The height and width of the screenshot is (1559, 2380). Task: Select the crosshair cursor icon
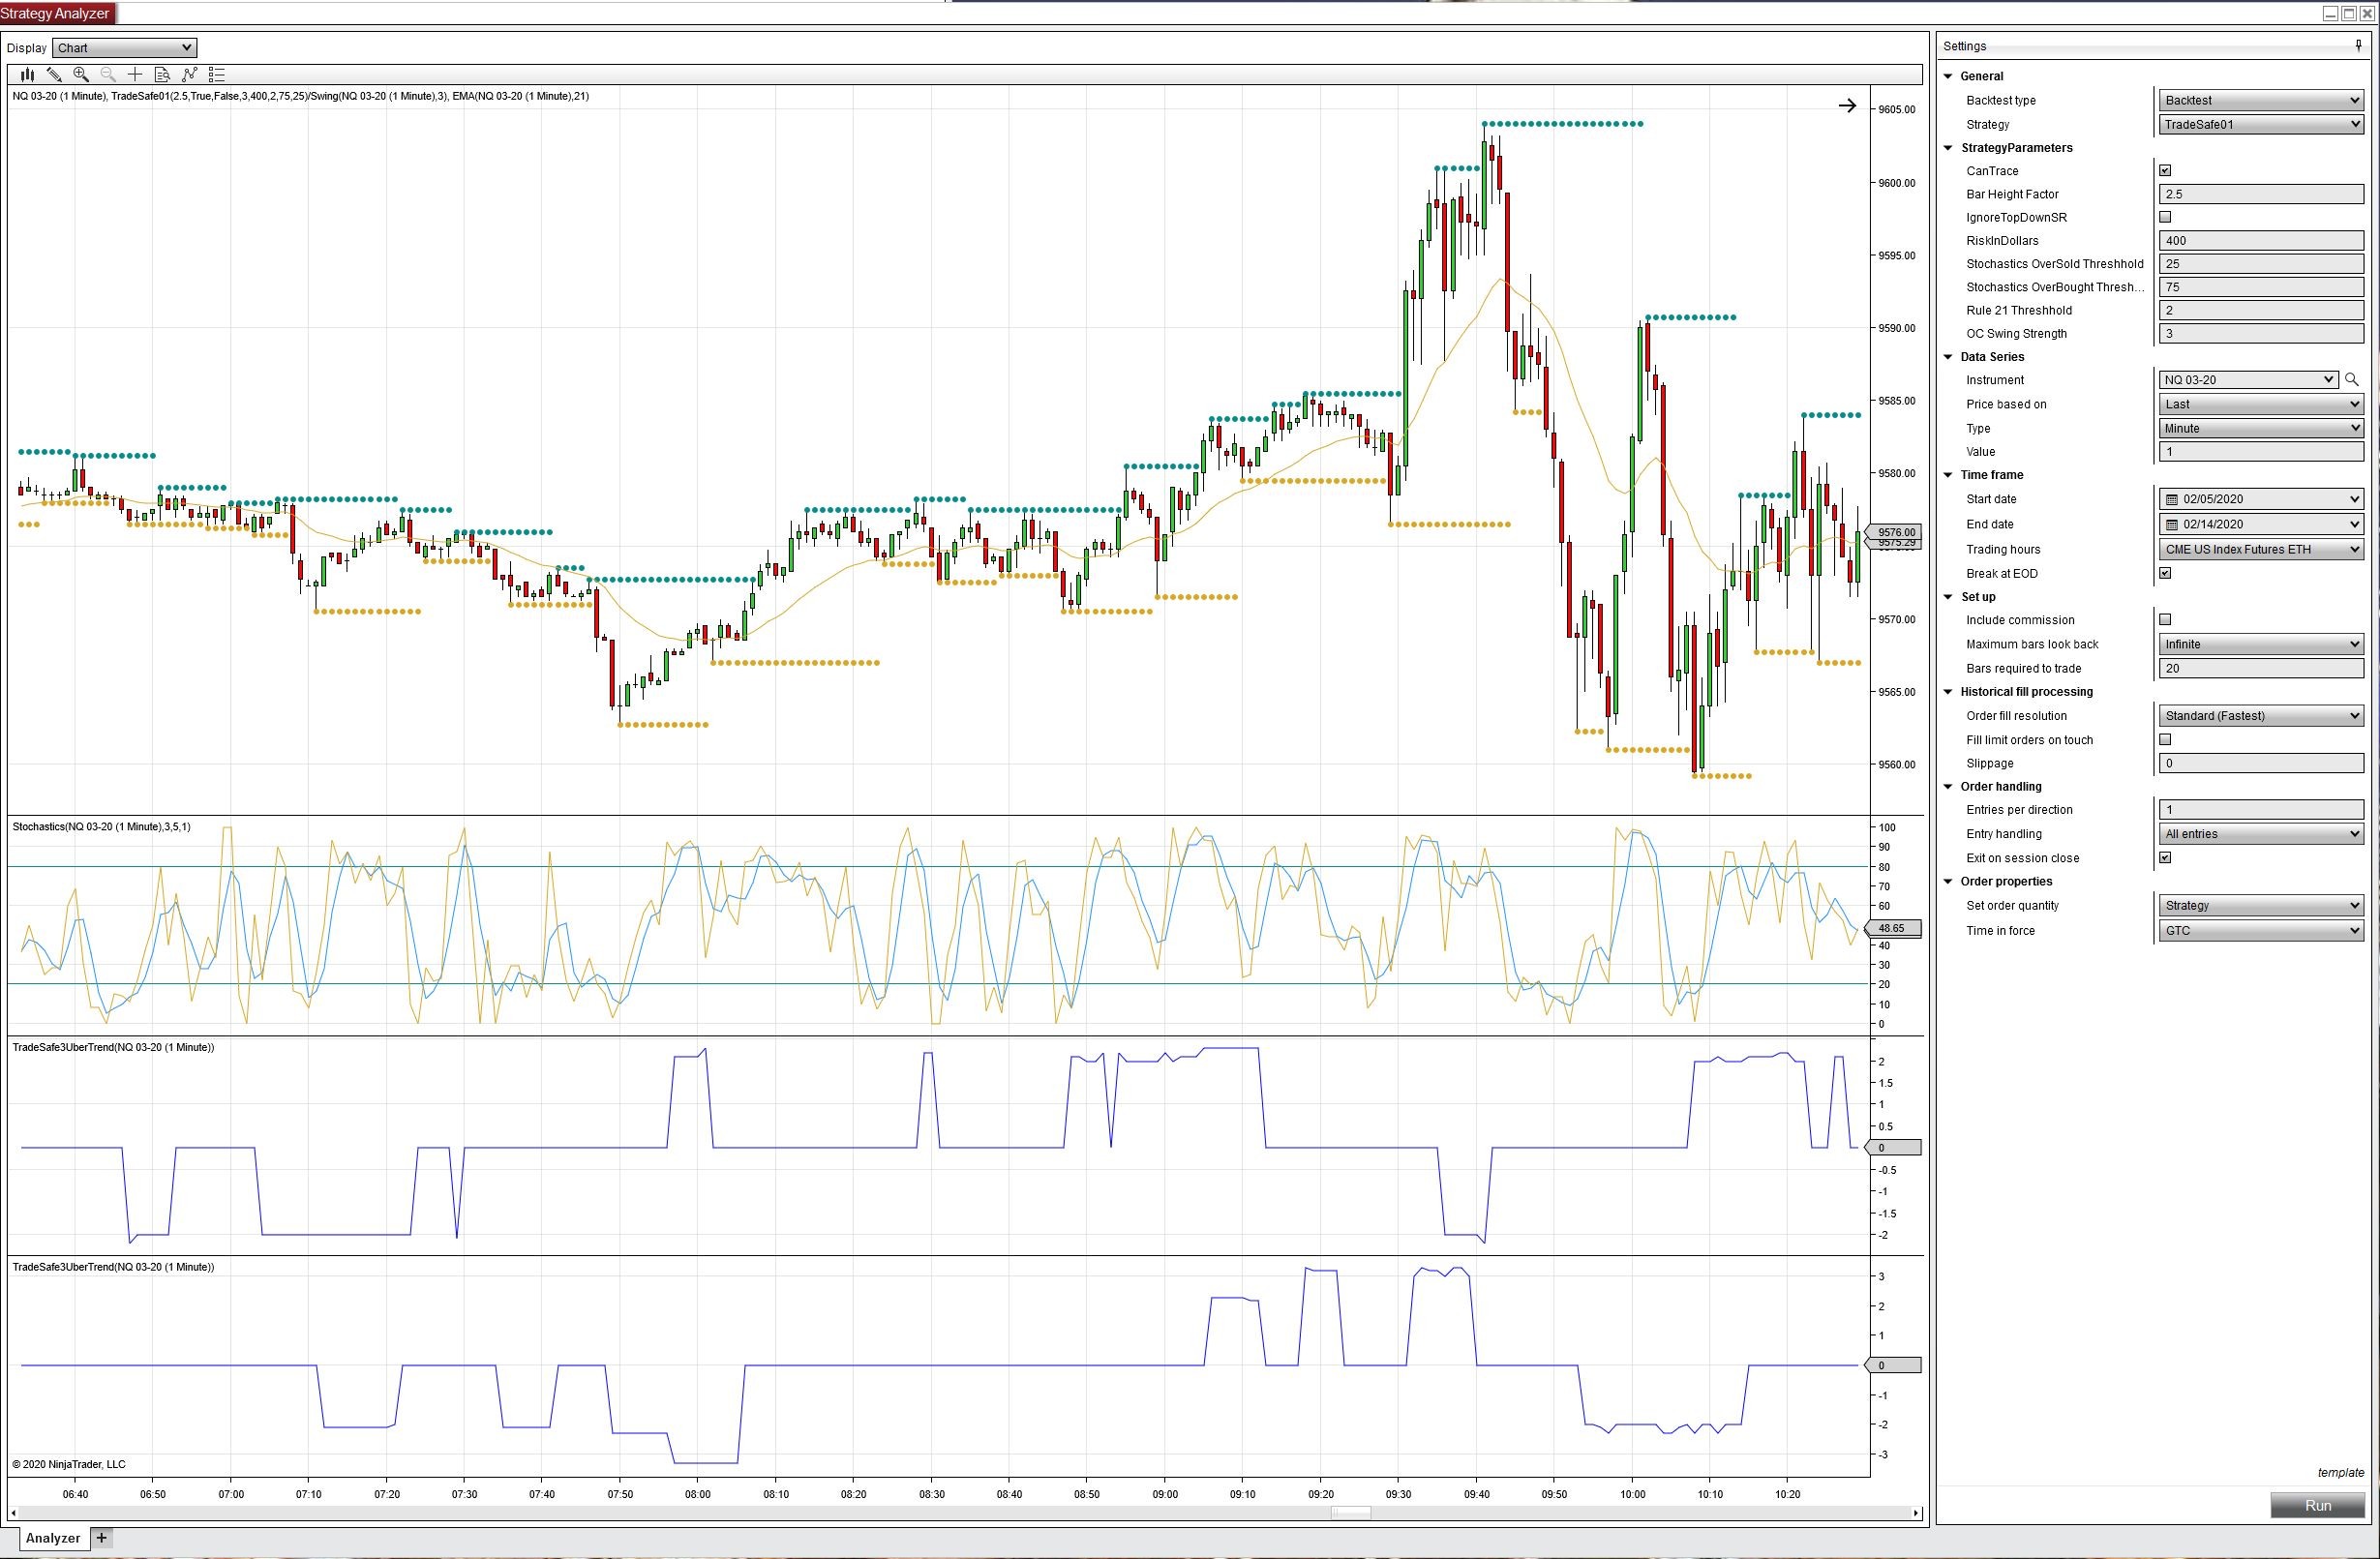coord(135,74)
